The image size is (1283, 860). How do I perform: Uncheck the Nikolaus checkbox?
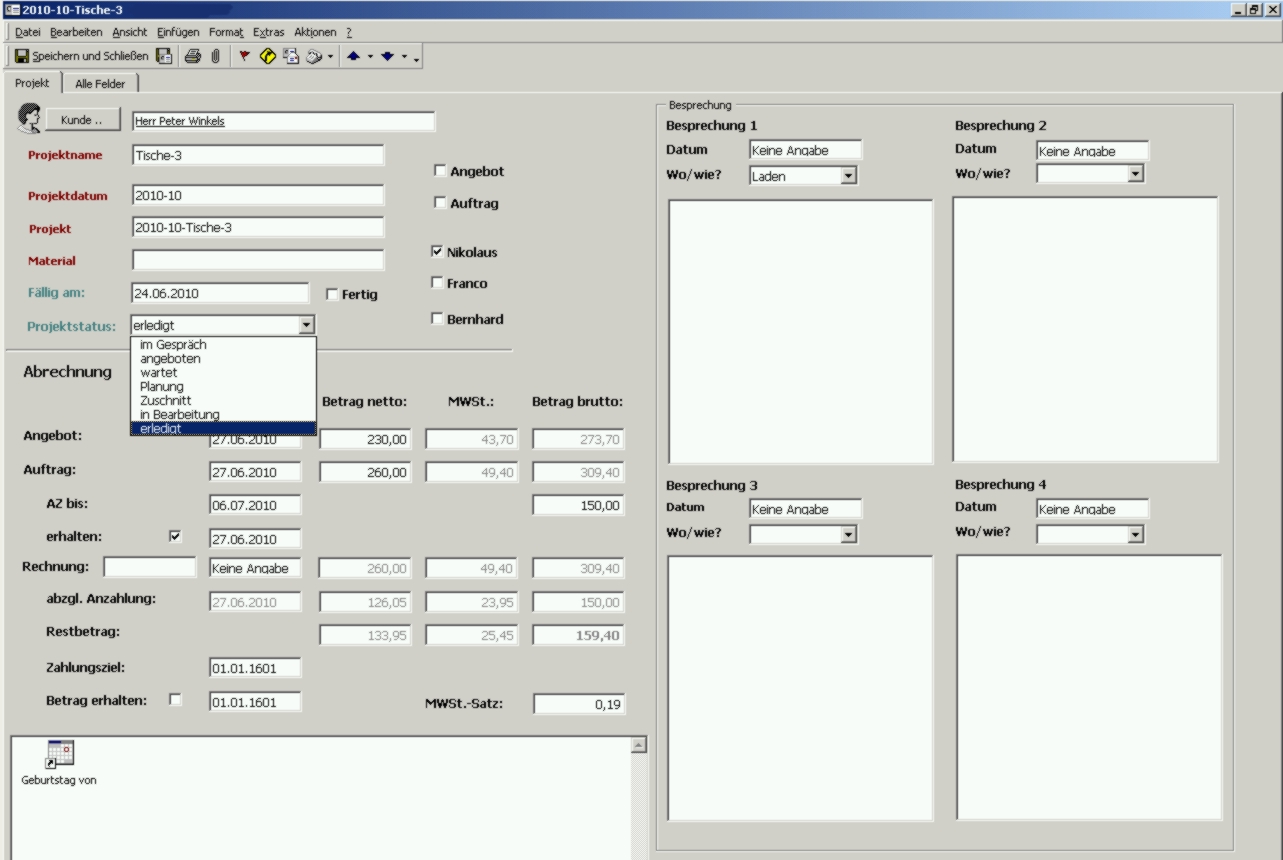pyautogui.click(x=437, y=252)
